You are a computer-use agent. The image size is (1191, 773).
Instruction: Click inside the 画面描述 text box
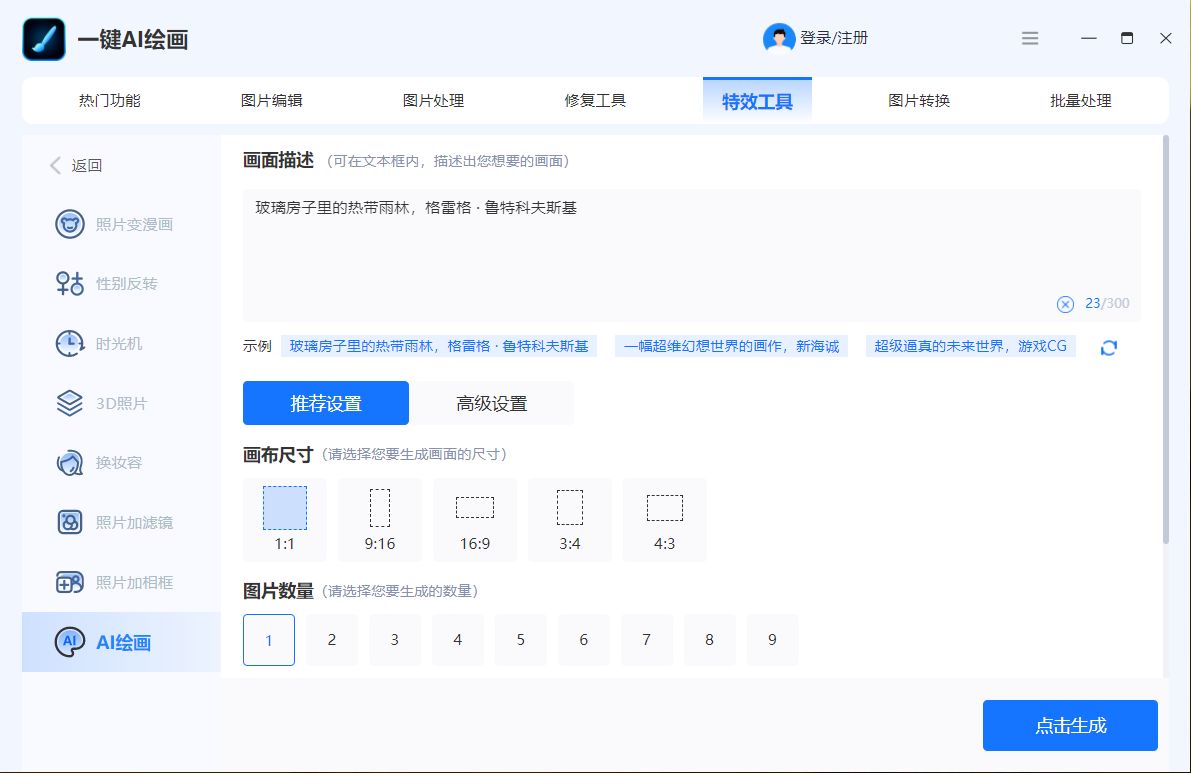pyautogui.click(x=692, y=255)
